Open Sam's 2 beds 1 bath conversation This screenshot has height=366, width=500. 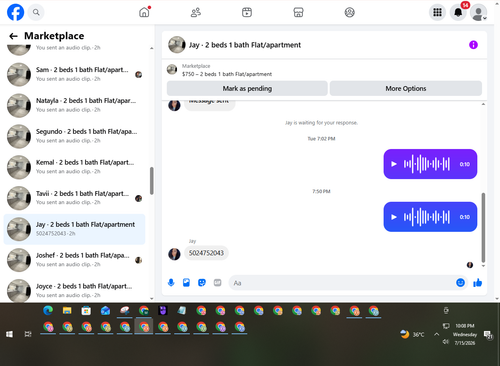pyautogui.click(x=74, y=74)
